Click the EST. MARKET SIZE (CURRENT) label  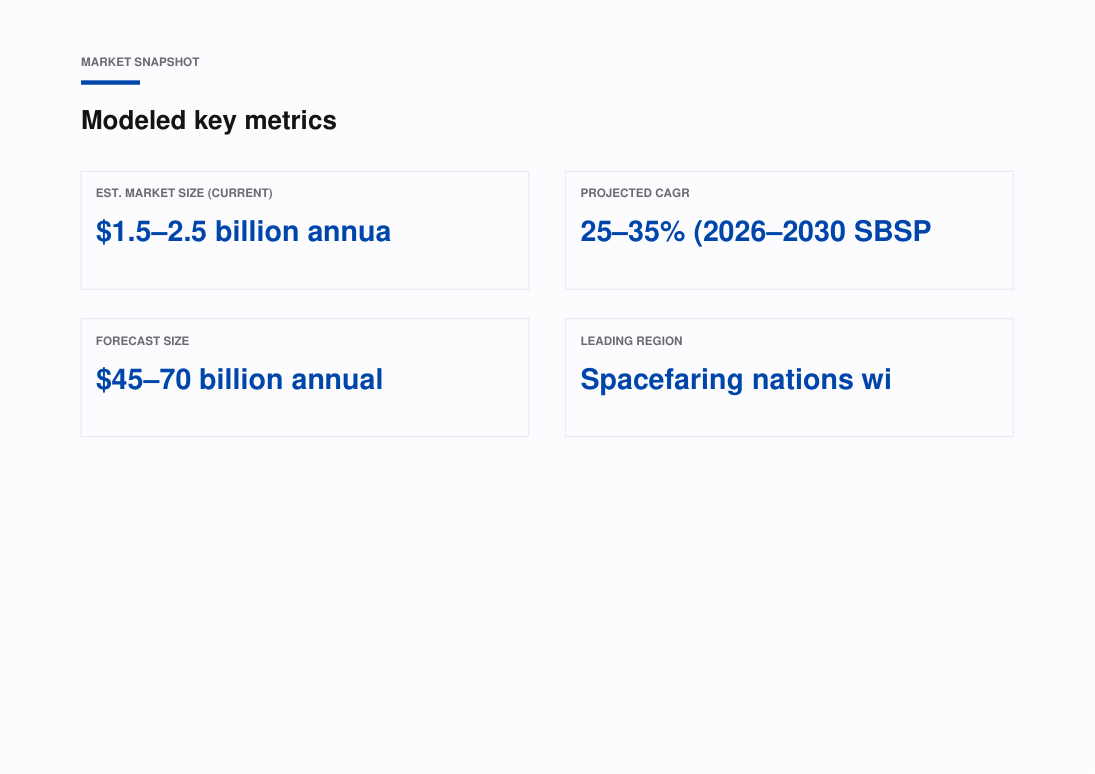(x=184, y=193)
